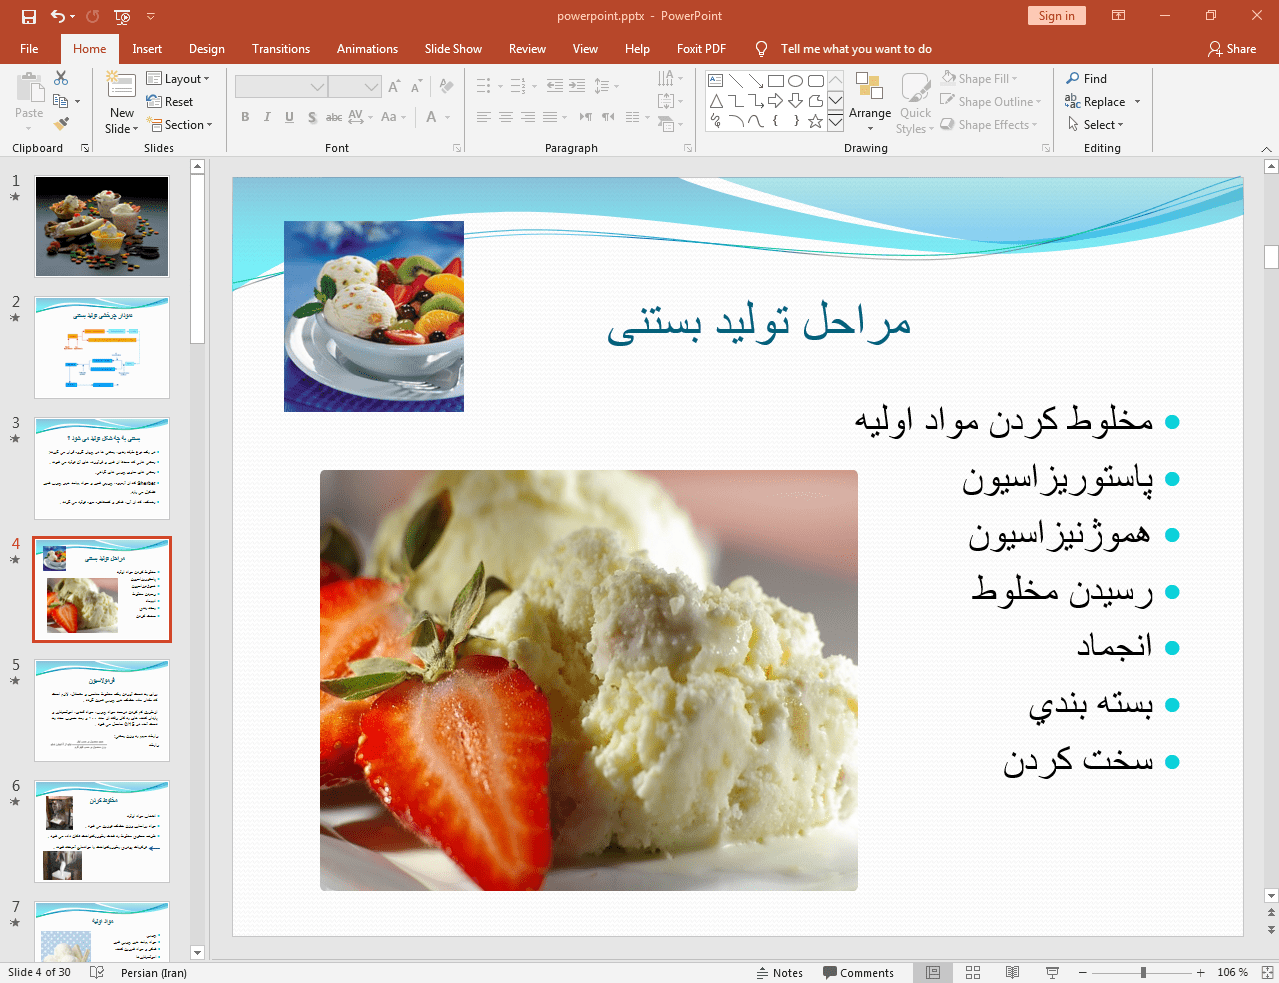Image resolution: width=1279 pixels, height=983 pixels.
Task: Toggle Align Left for paragraph
Action: [x=484, y=117]
